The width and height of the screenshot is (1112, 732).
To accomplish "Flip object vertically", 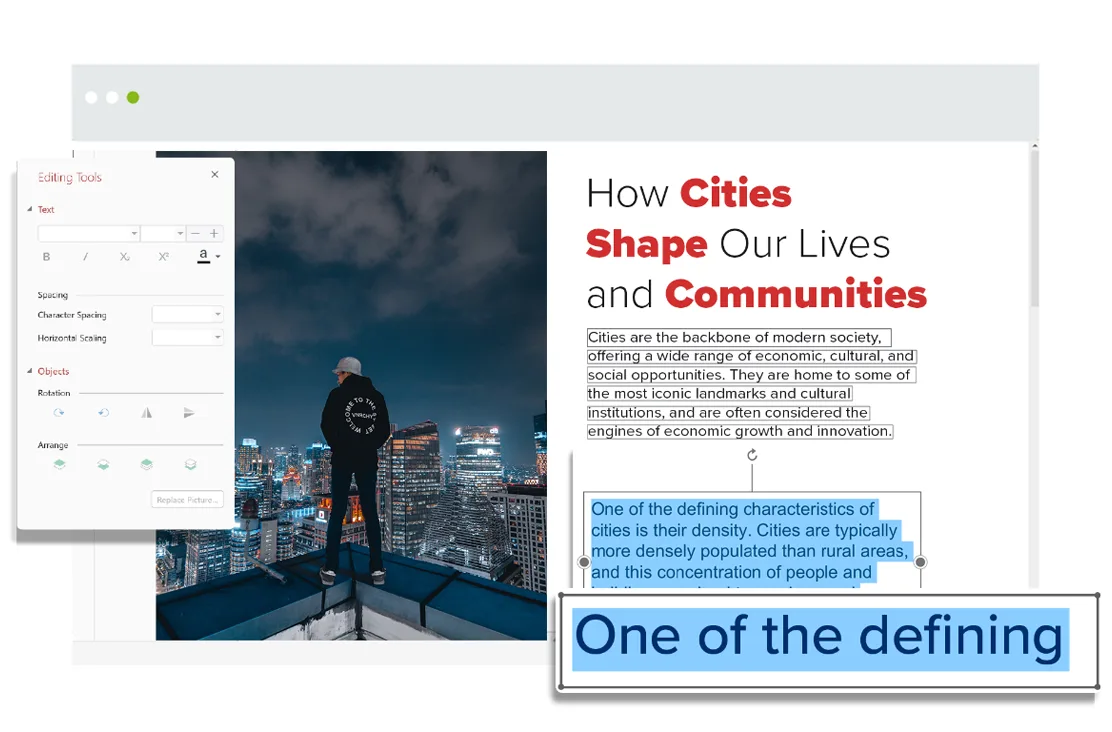I will [x=190, y=413].
